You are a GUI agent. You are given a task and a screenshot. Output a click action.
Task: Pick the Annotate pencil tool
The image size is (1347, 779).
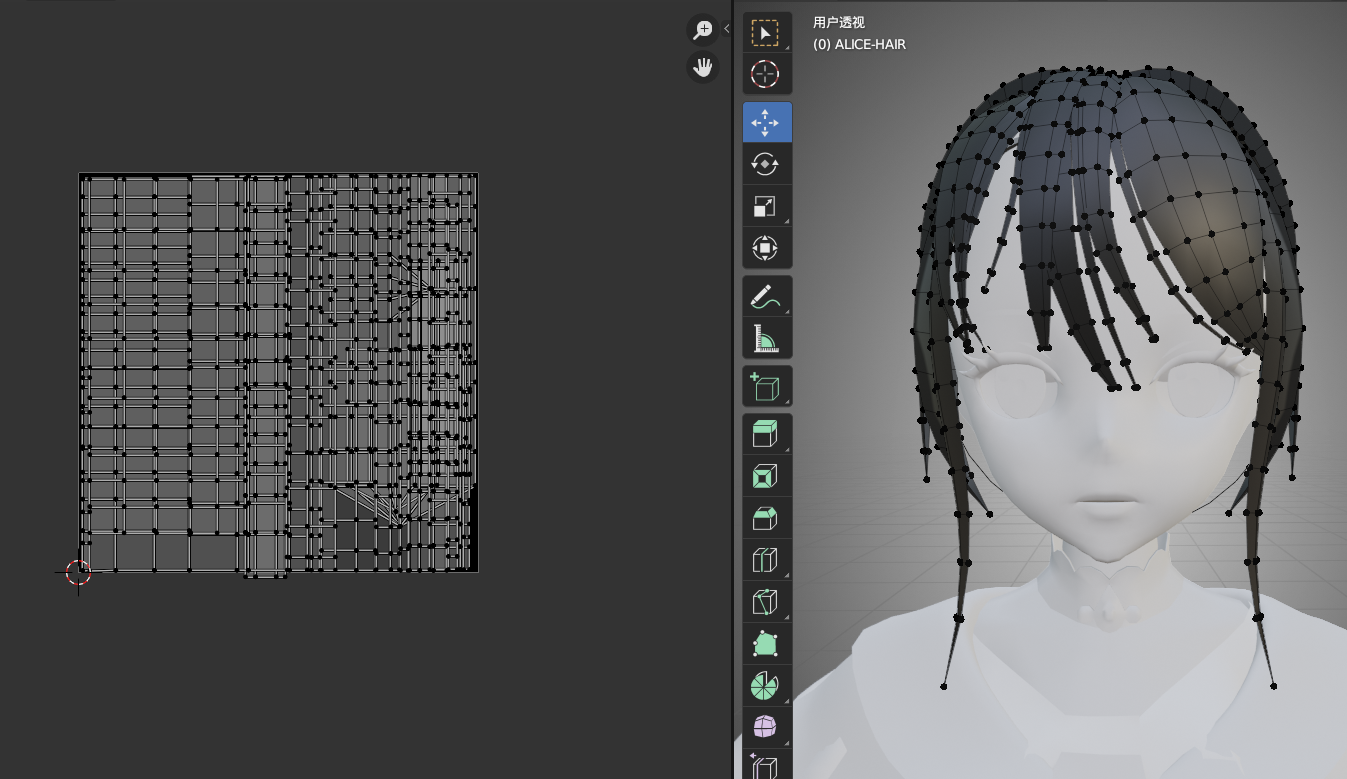tap(765, 295)
